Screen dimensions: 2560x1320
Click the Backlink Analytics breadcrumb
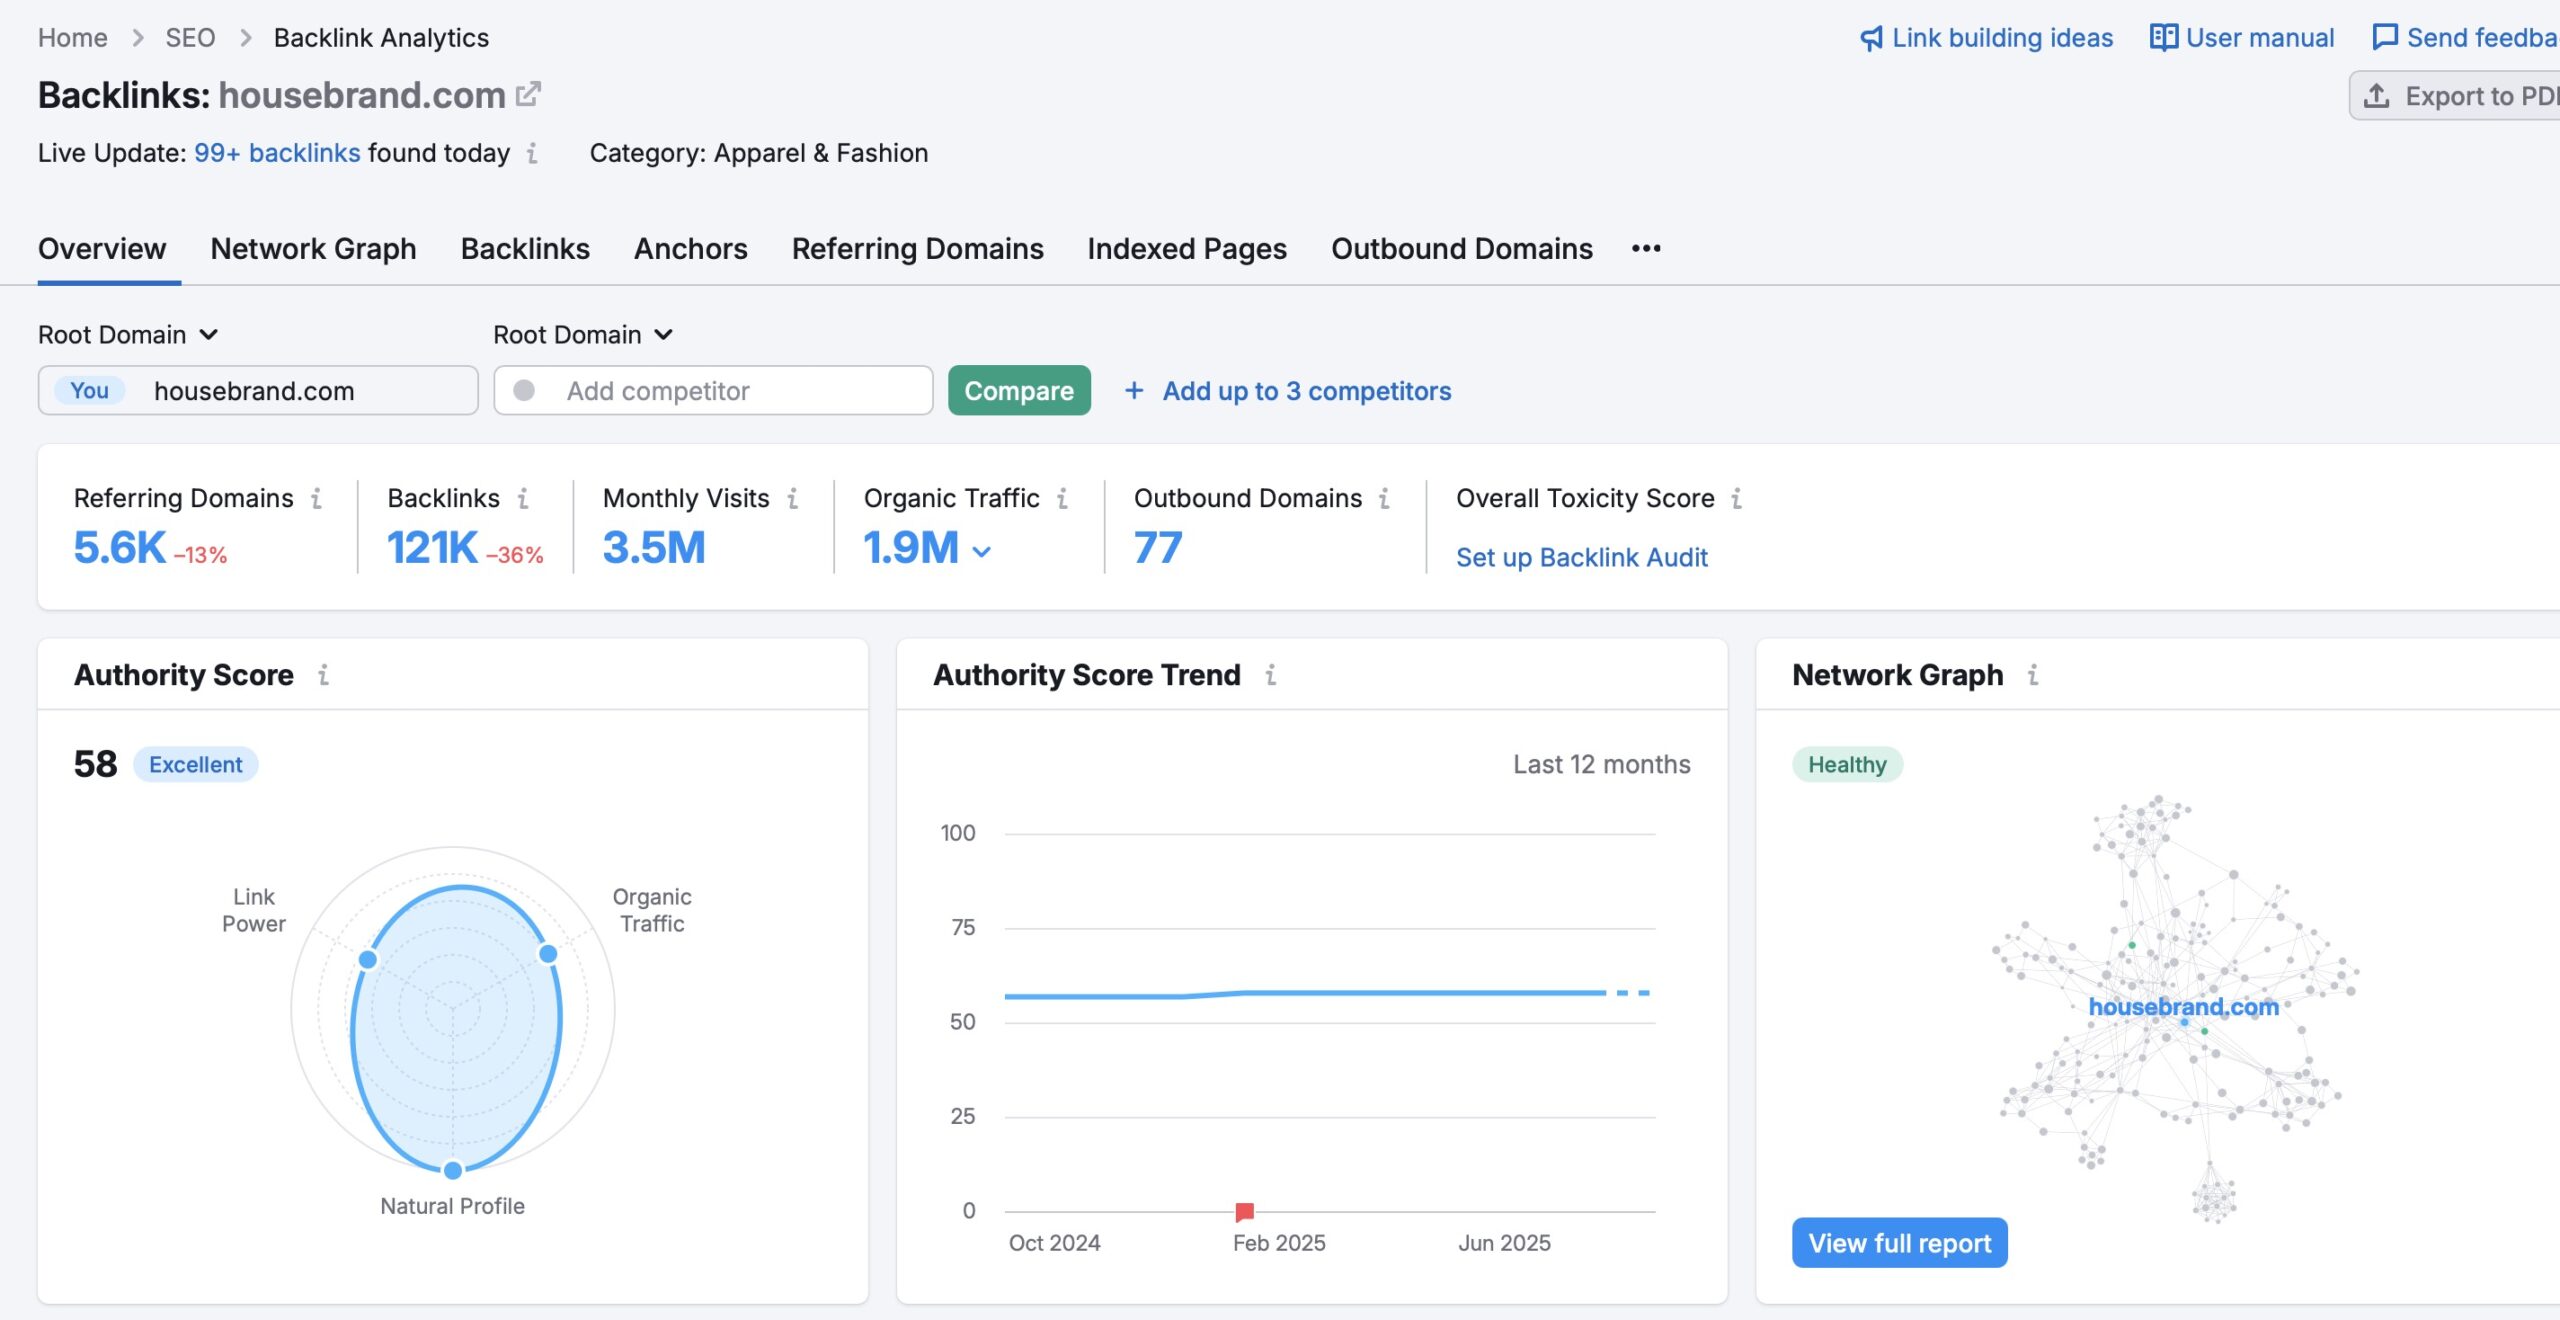(381, 38)
